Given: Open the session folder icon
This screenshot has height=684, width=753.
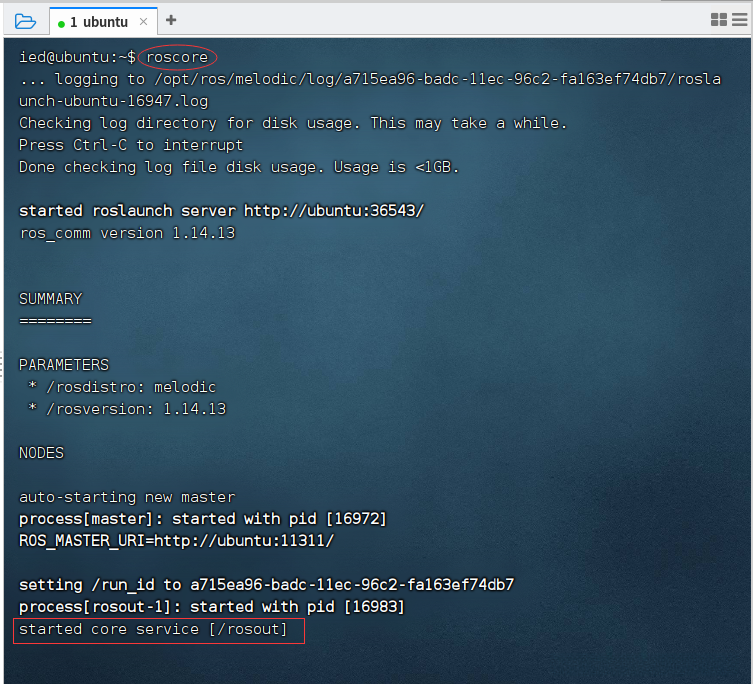Looking at the screenshot, I should 26,20.
